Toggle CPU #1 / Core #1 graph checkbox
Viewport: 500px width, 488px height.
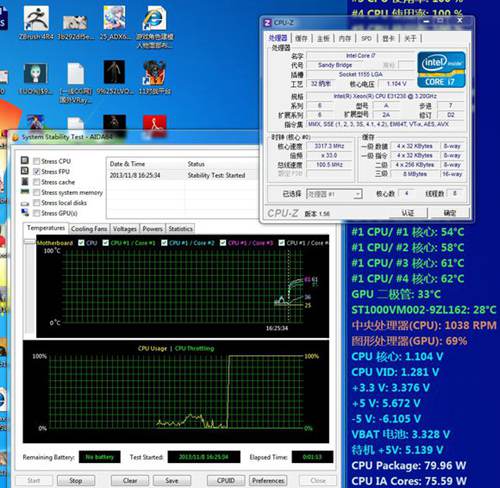106,243
